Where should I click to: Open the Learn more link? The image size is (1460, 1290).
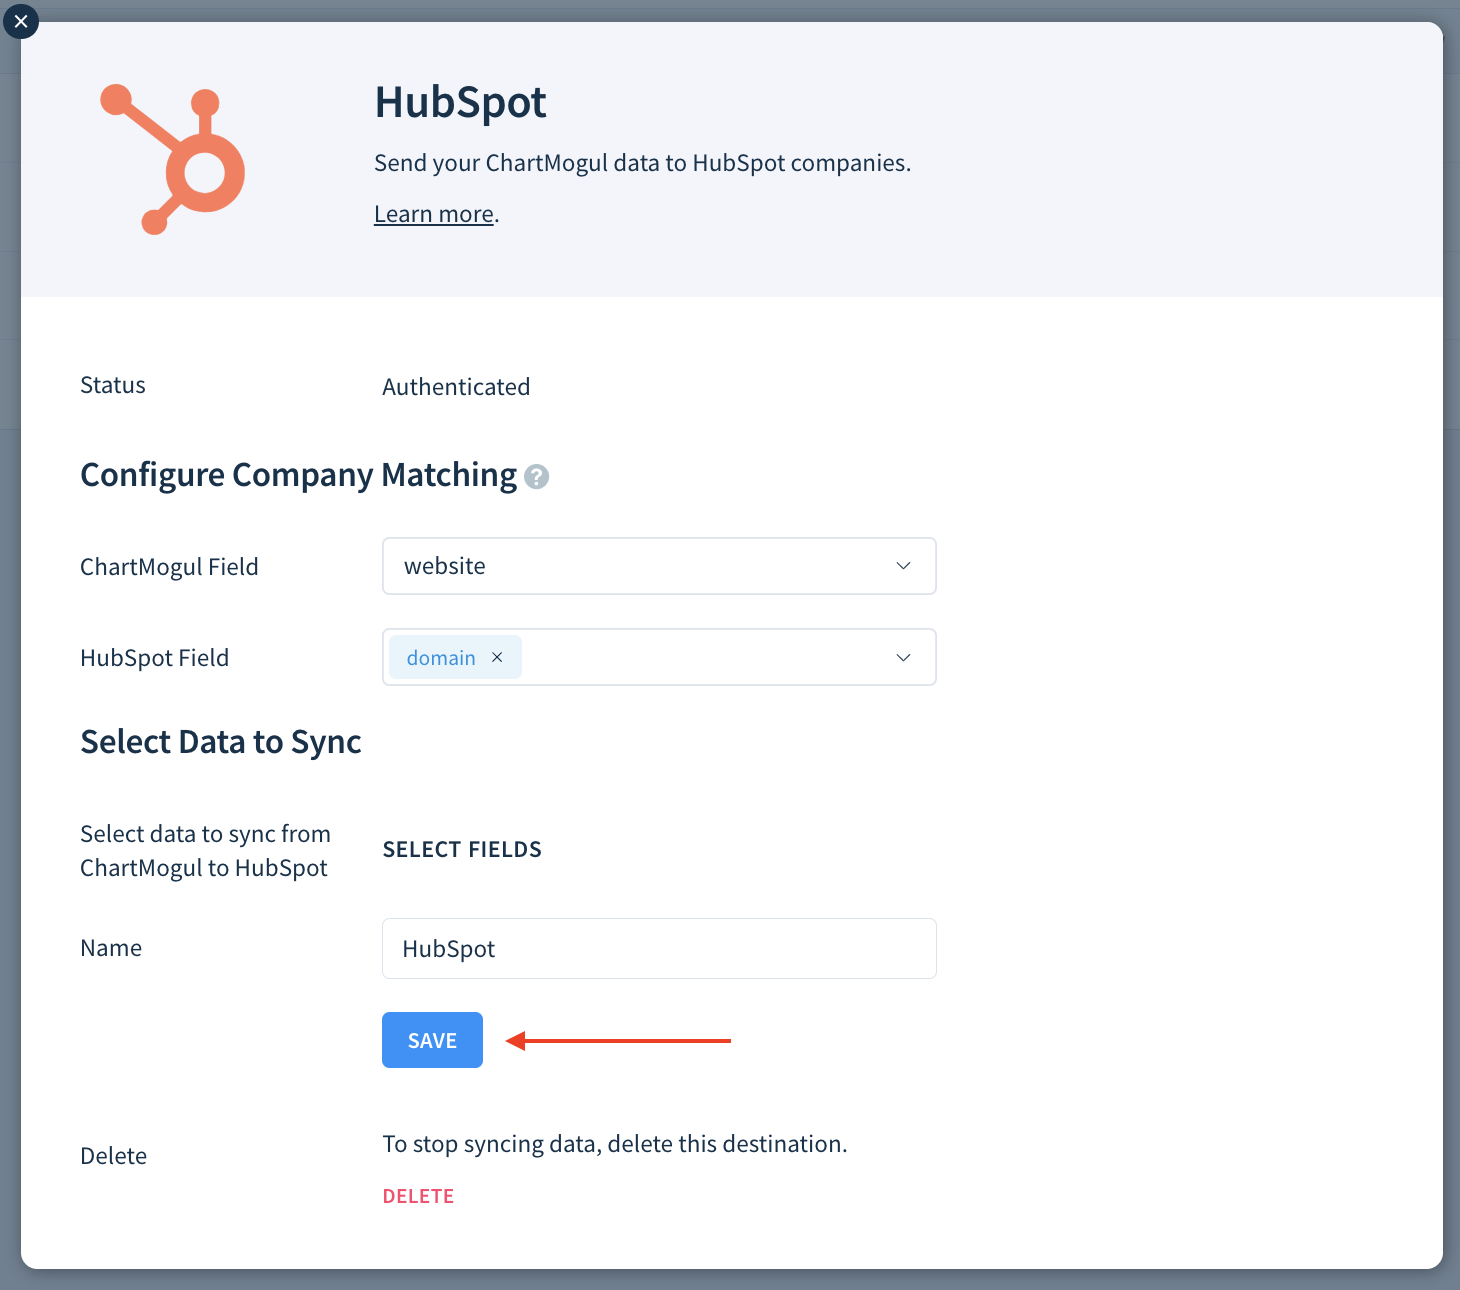click(x=434, y=214)
